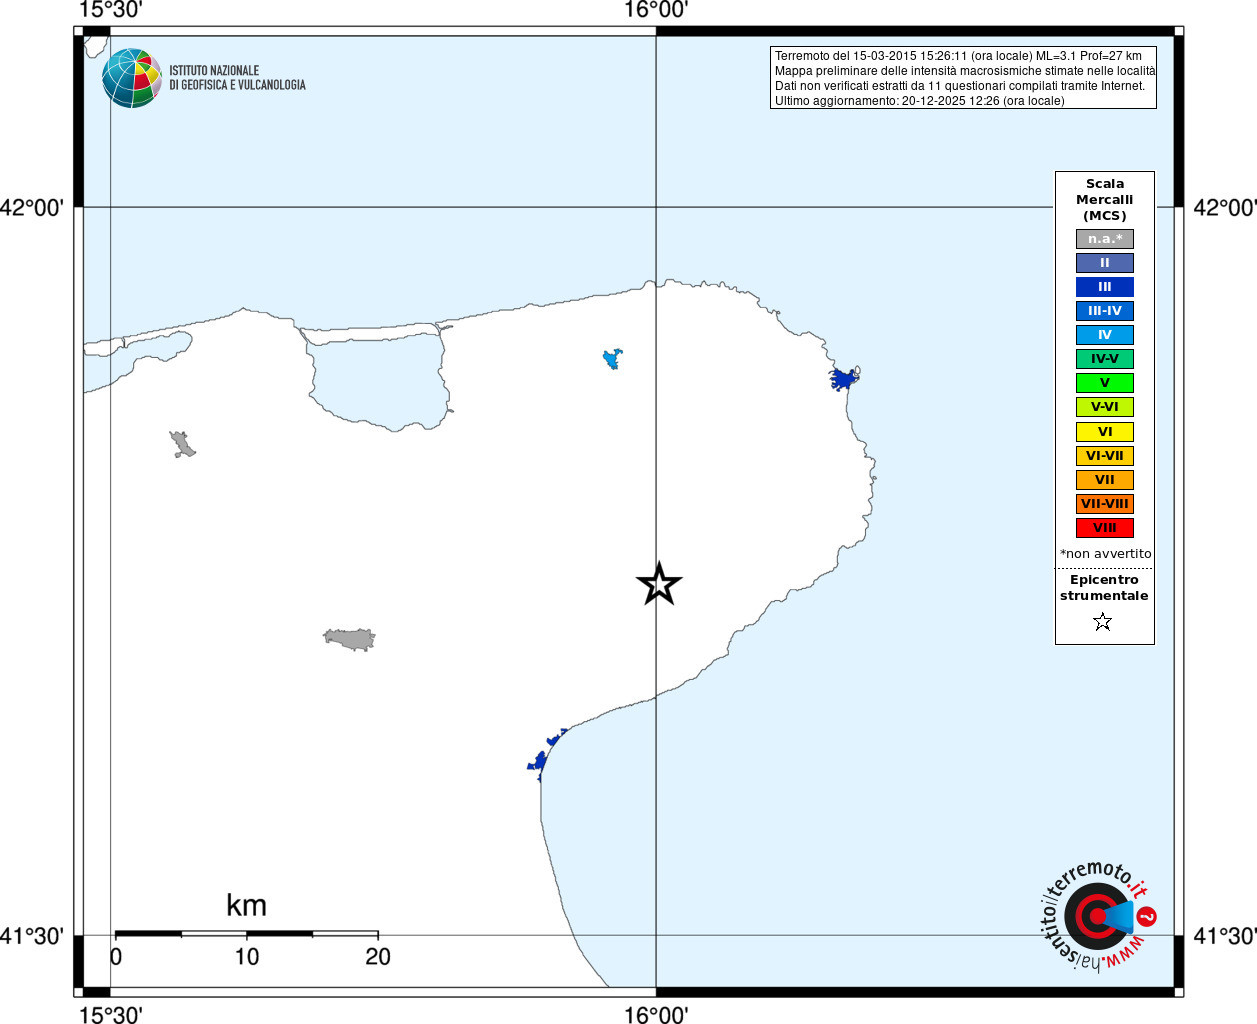Click the INGV globe logo

pyautogui.click(x=132, y=78)
